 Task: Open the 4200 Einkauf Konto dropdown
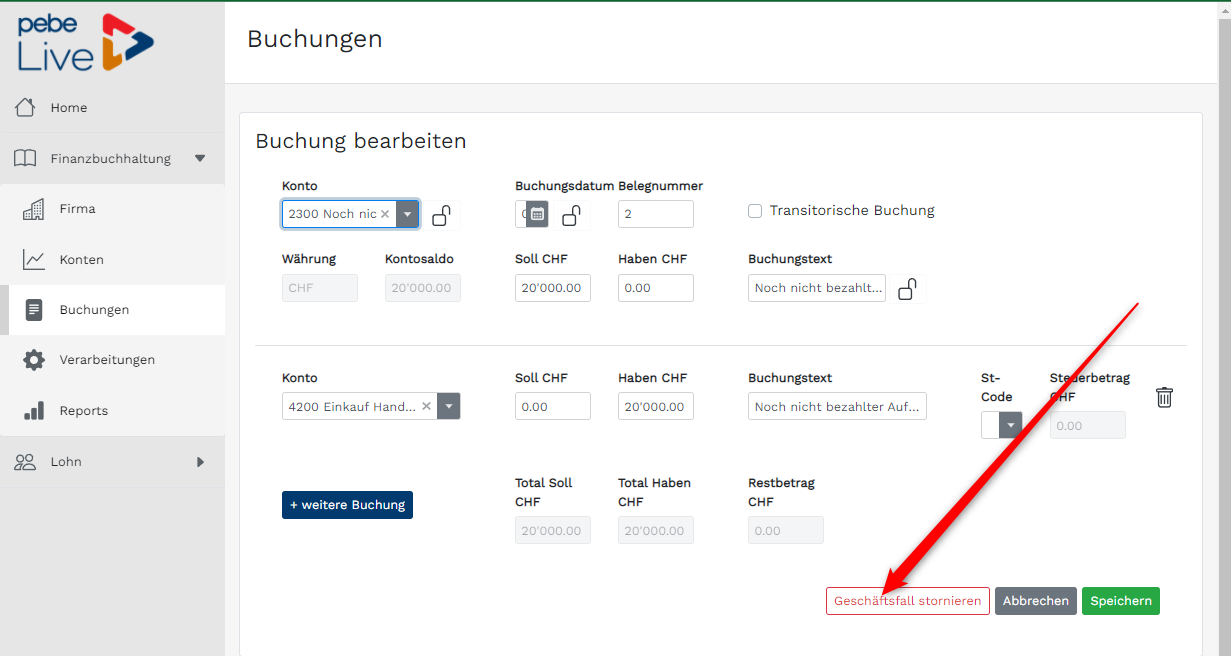tap(449, 407)
